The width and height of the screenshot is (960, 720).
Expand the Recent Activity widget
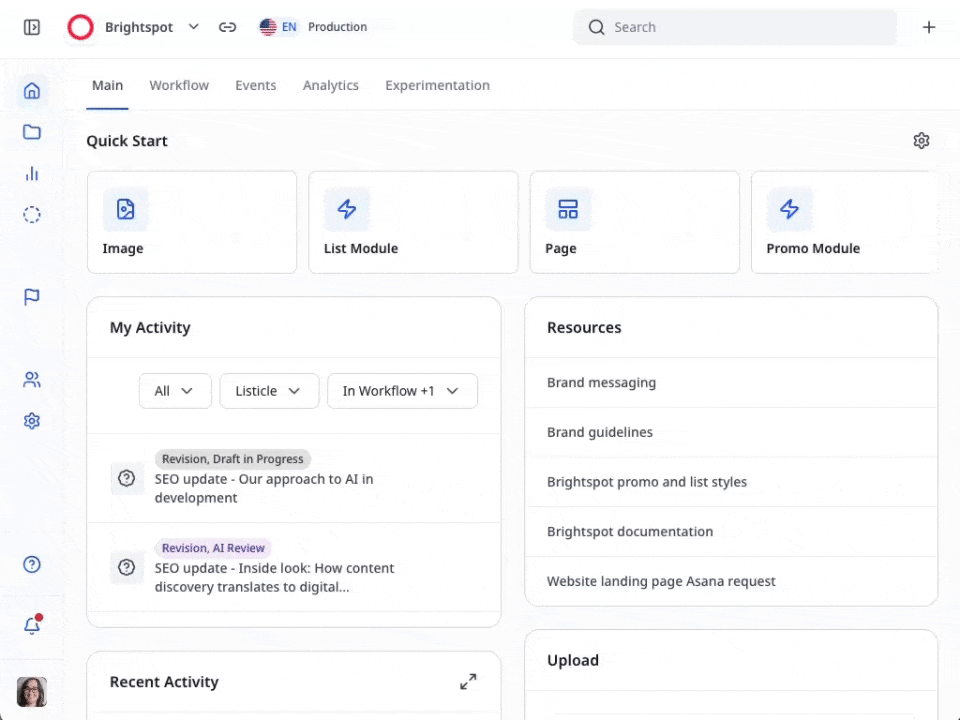[x=468, y=682]
